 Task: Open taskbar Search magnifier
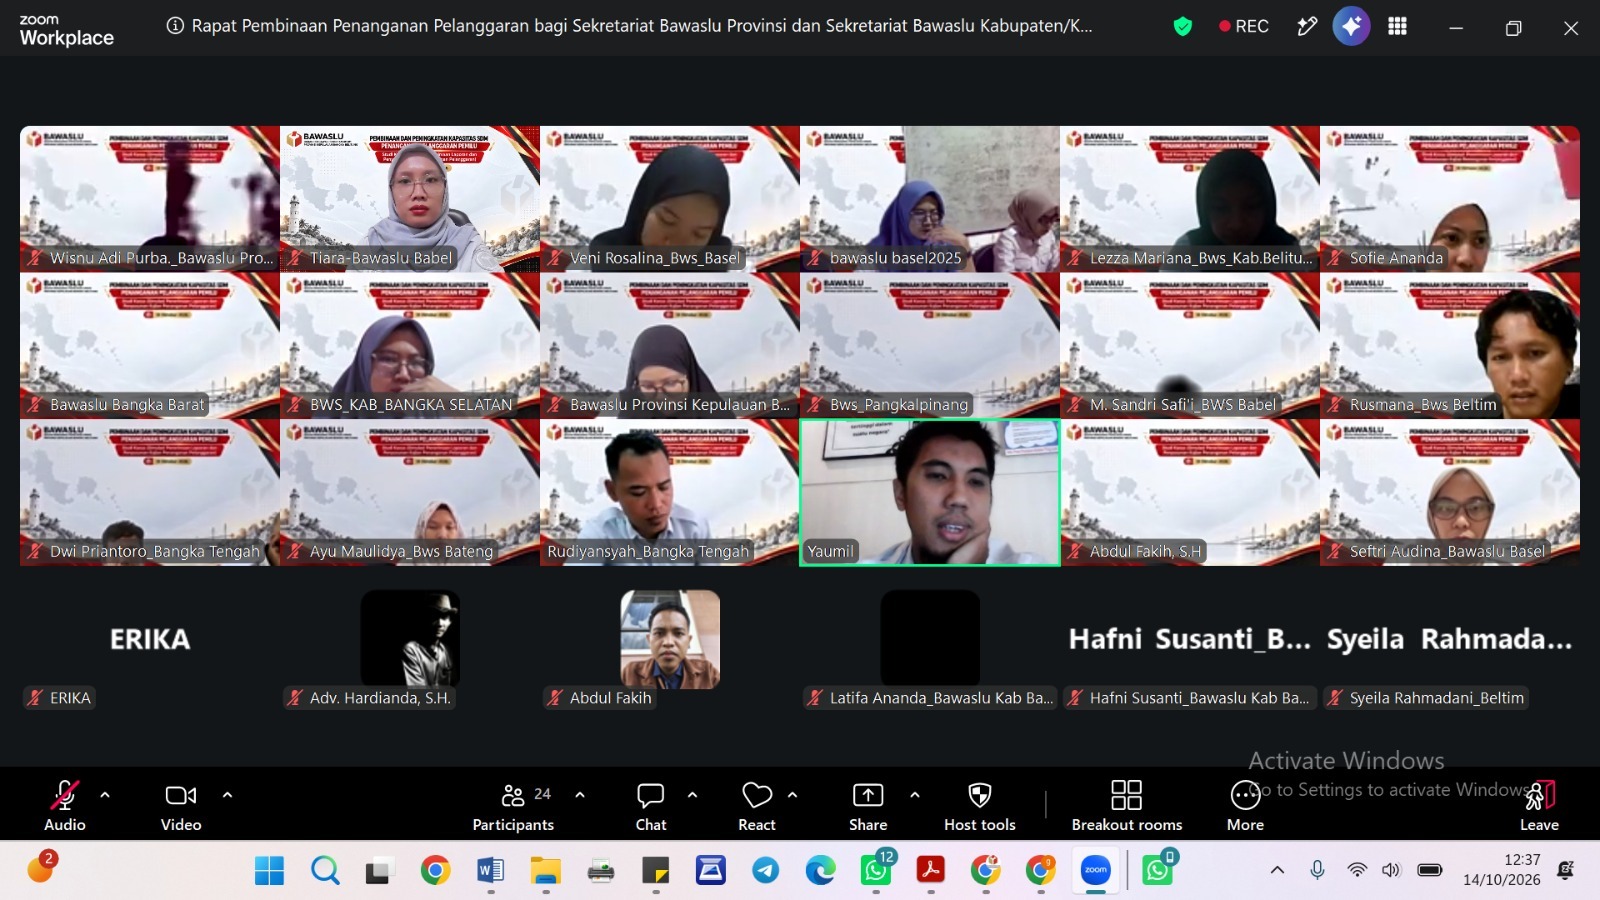[325, 871]
